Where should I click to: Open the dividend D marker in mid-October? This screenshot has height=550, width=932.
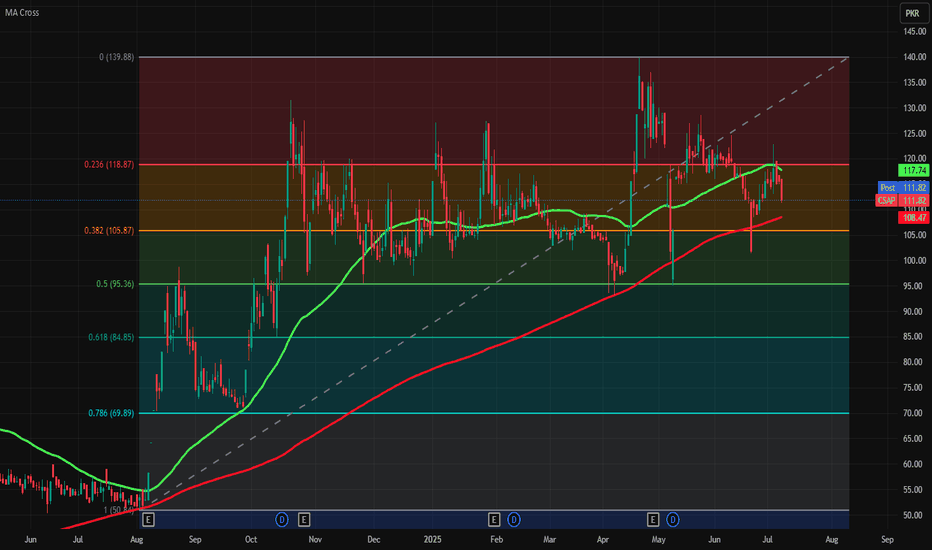tap(282, 520)
